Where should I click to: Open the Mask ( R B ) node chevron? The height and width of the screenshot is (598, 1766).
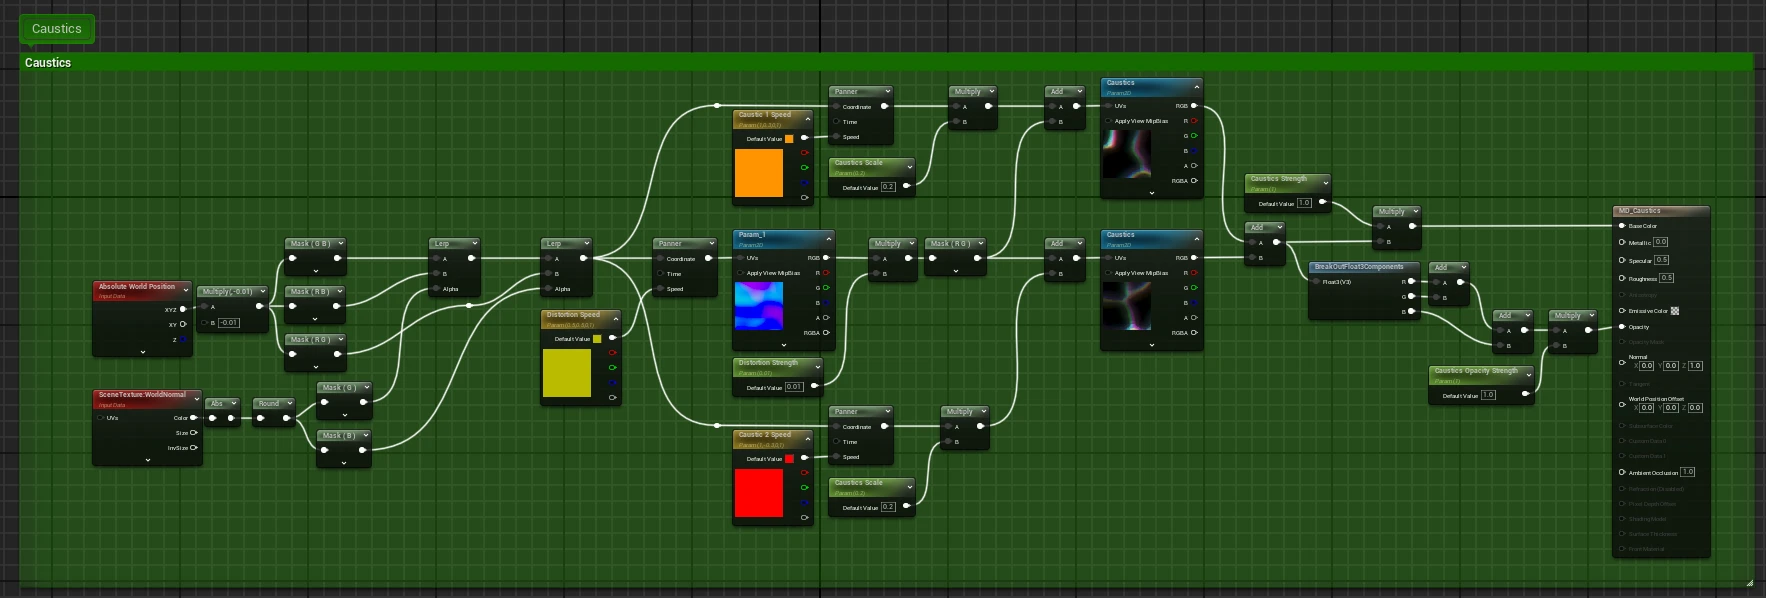pos(341,291)
